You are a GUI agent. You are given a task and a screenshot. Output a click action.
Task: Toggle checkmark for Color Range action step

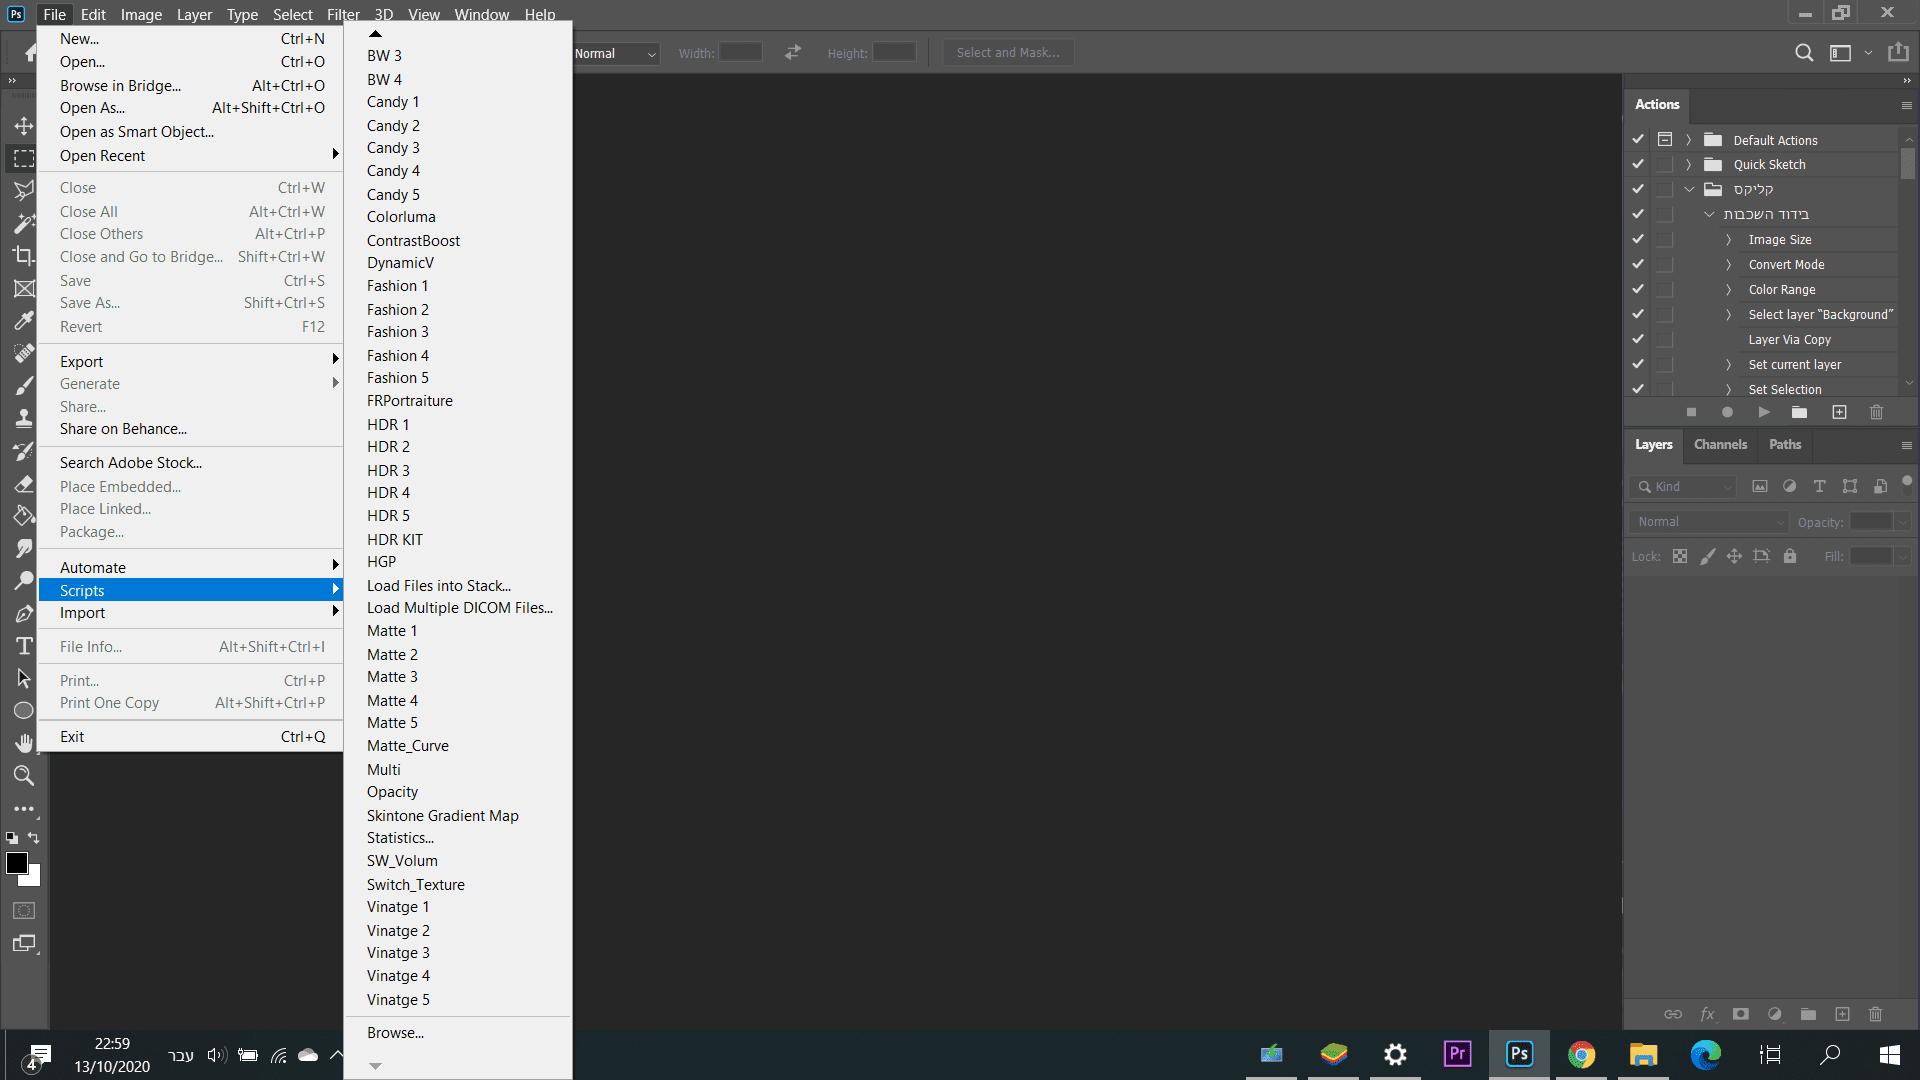(1638, 290)
